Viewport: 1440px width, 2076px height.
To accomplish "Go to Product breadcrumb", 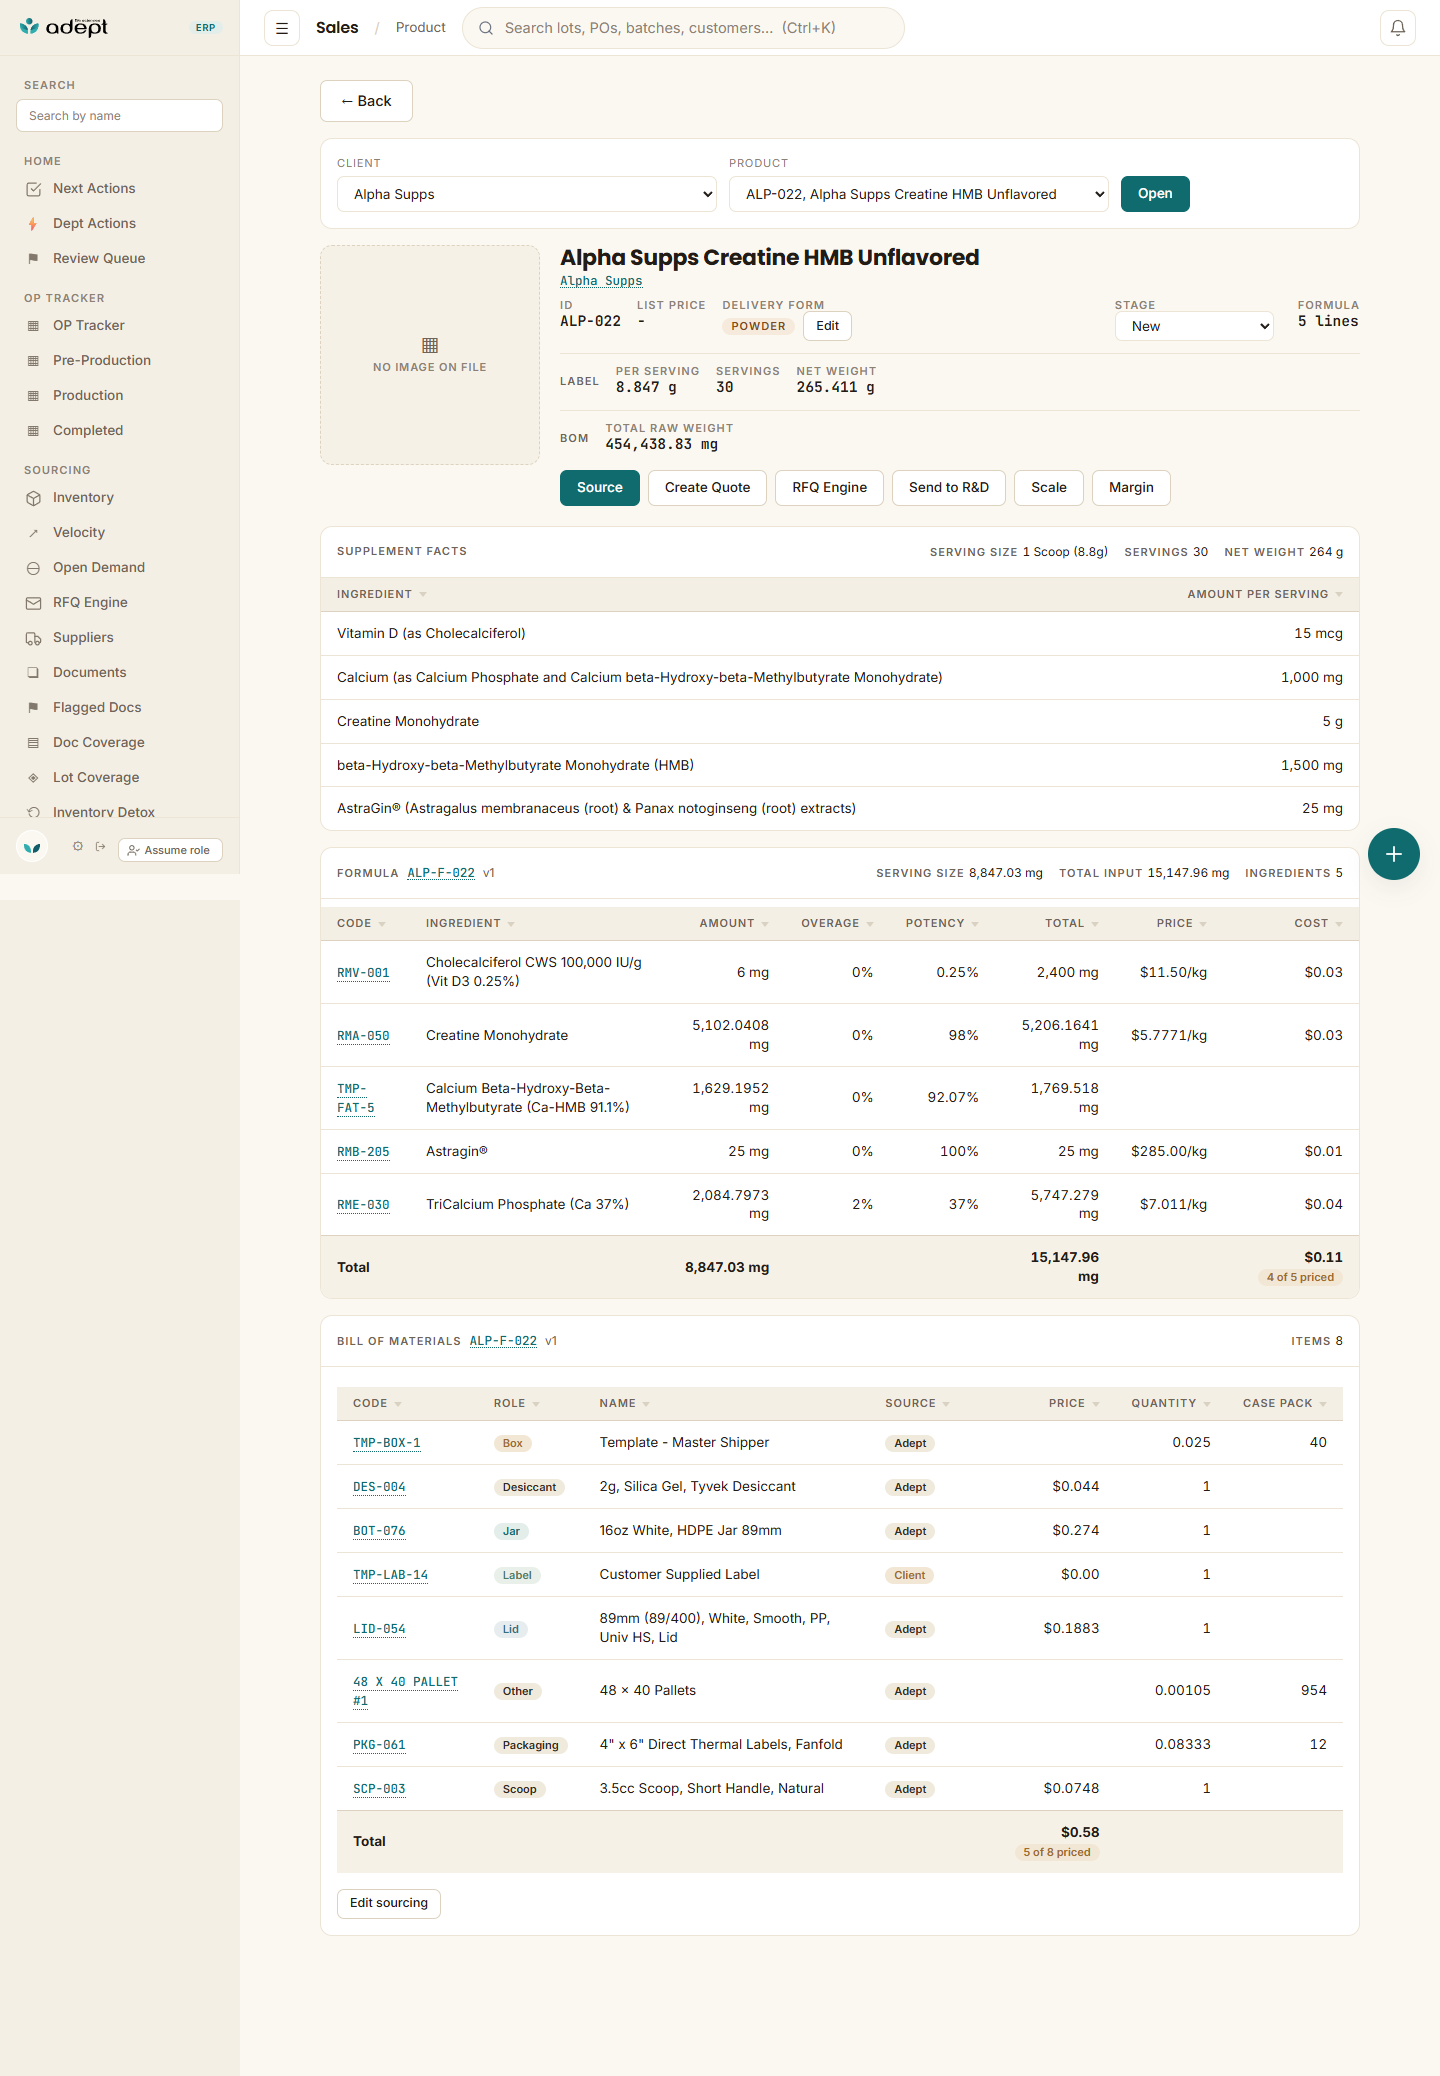I will pyautogui.click(x=421, y=28).
